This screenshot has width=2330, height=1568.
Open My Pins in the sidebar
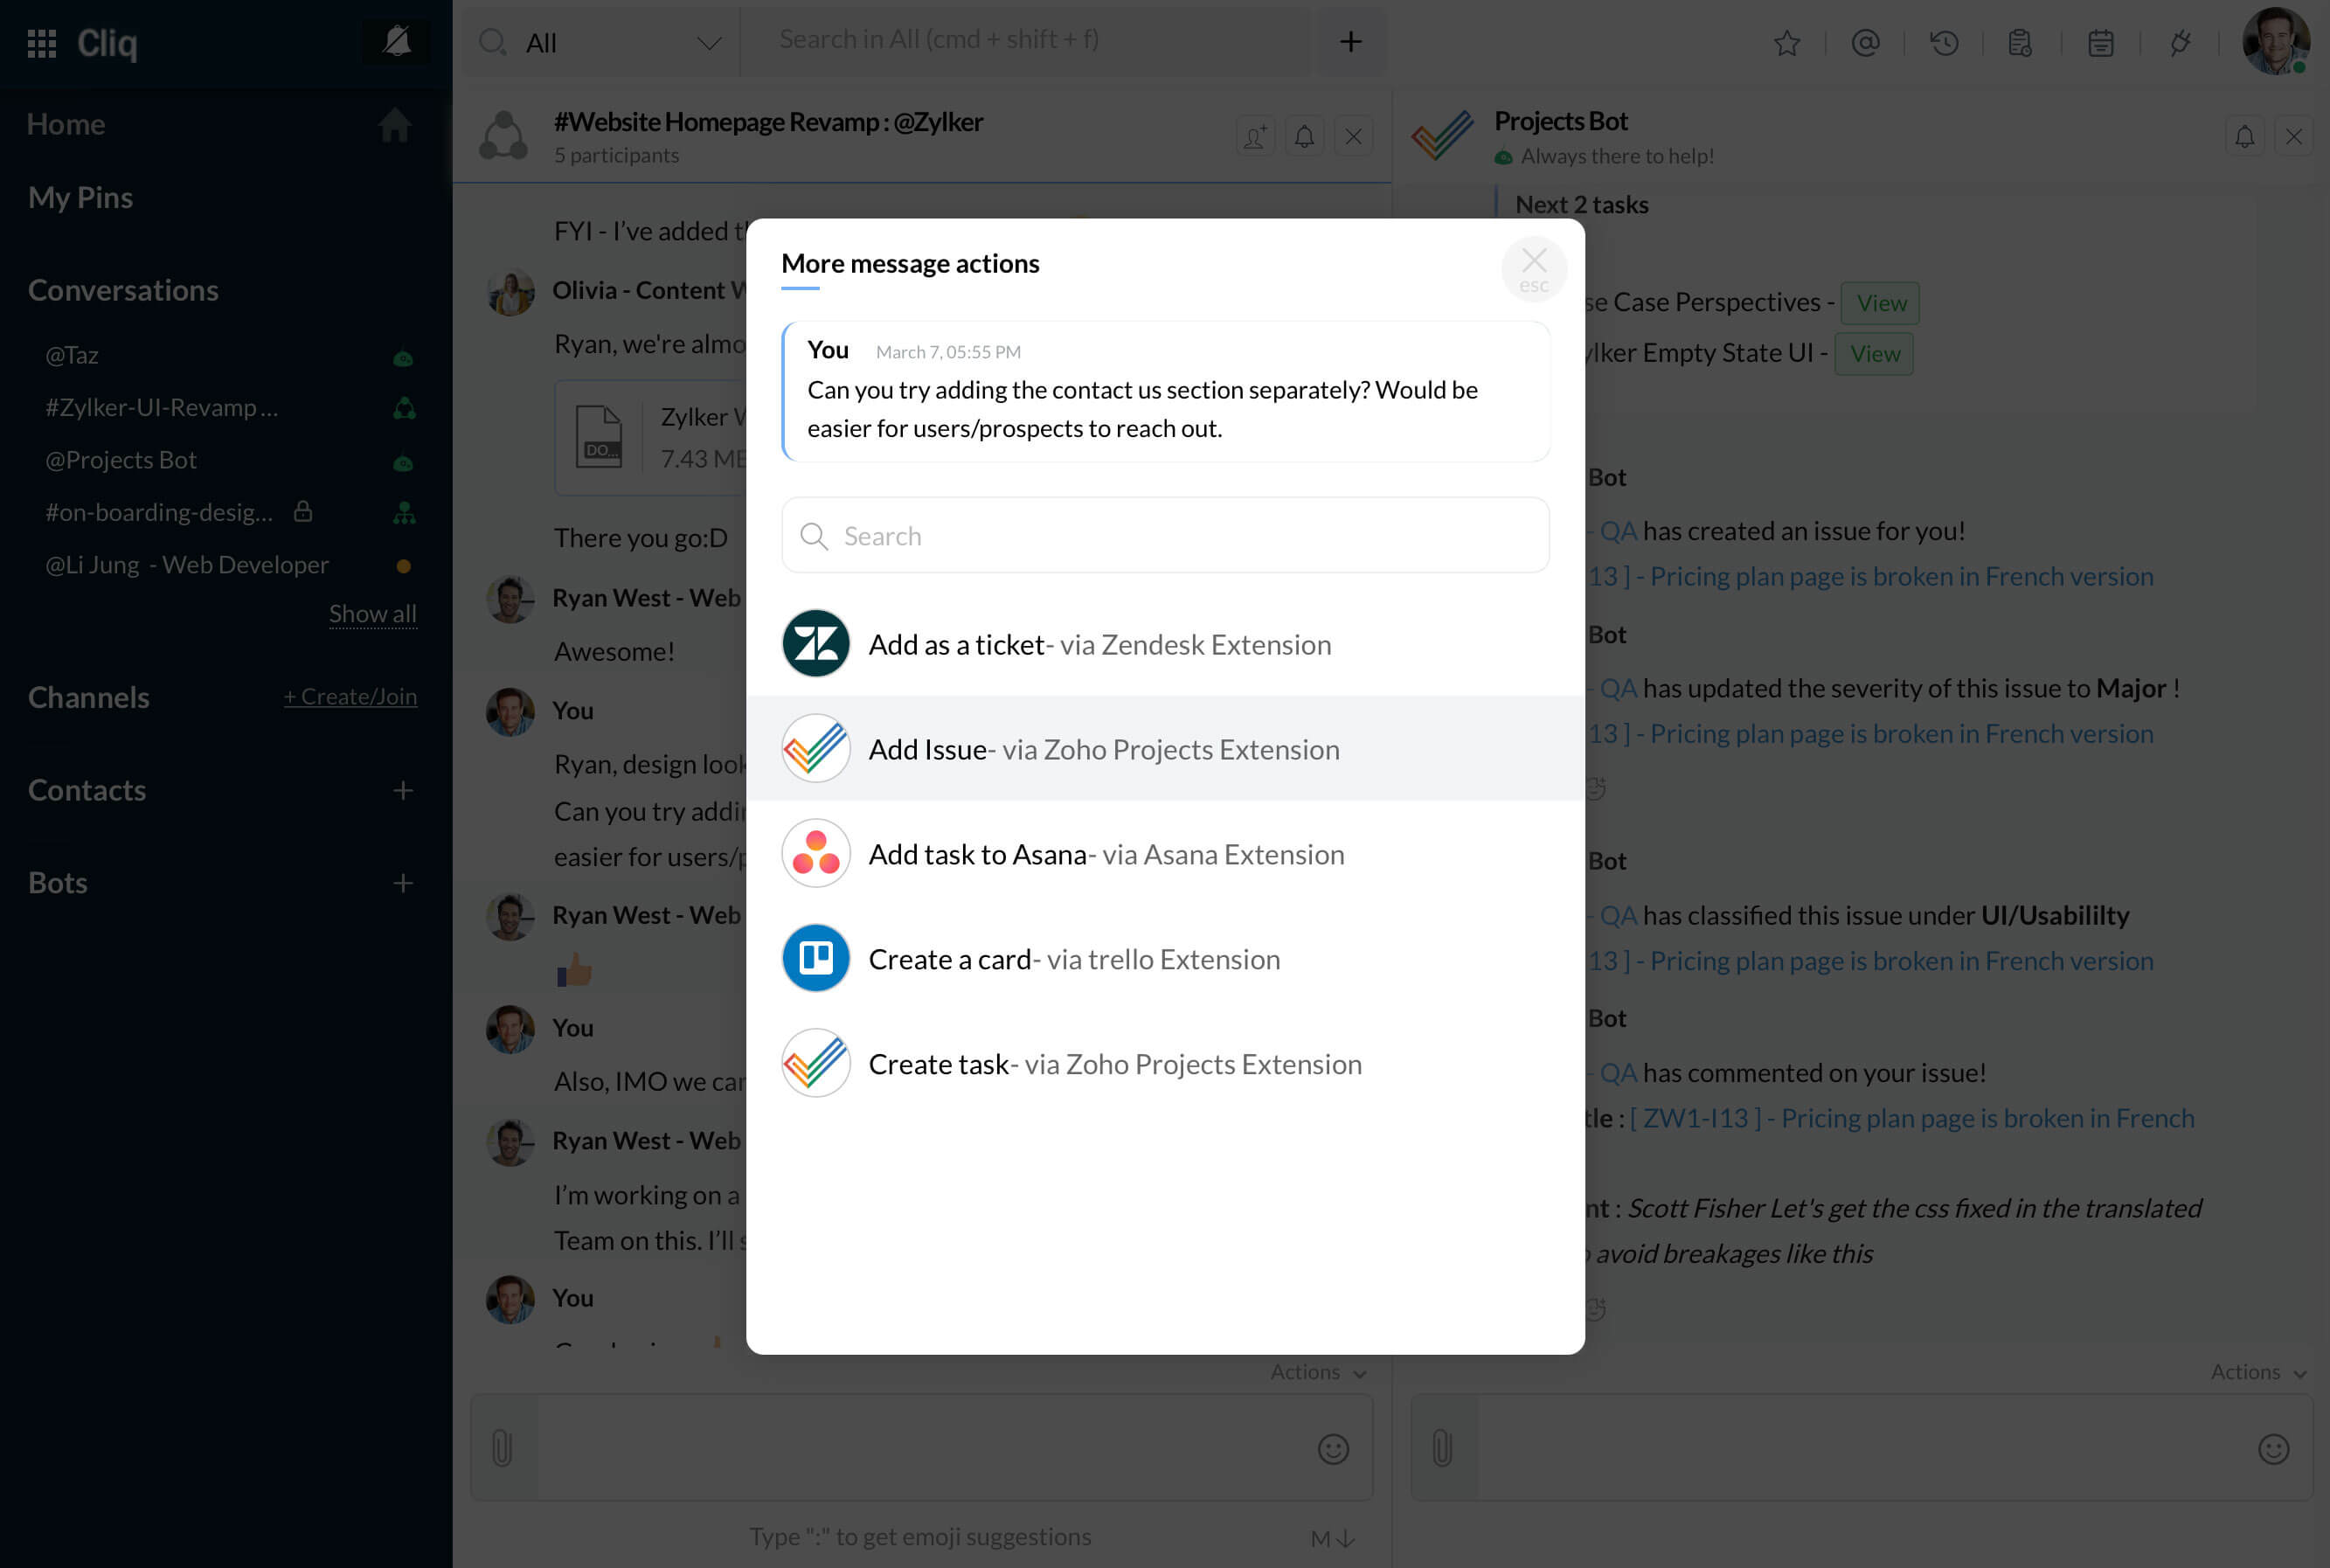(80, 198)
